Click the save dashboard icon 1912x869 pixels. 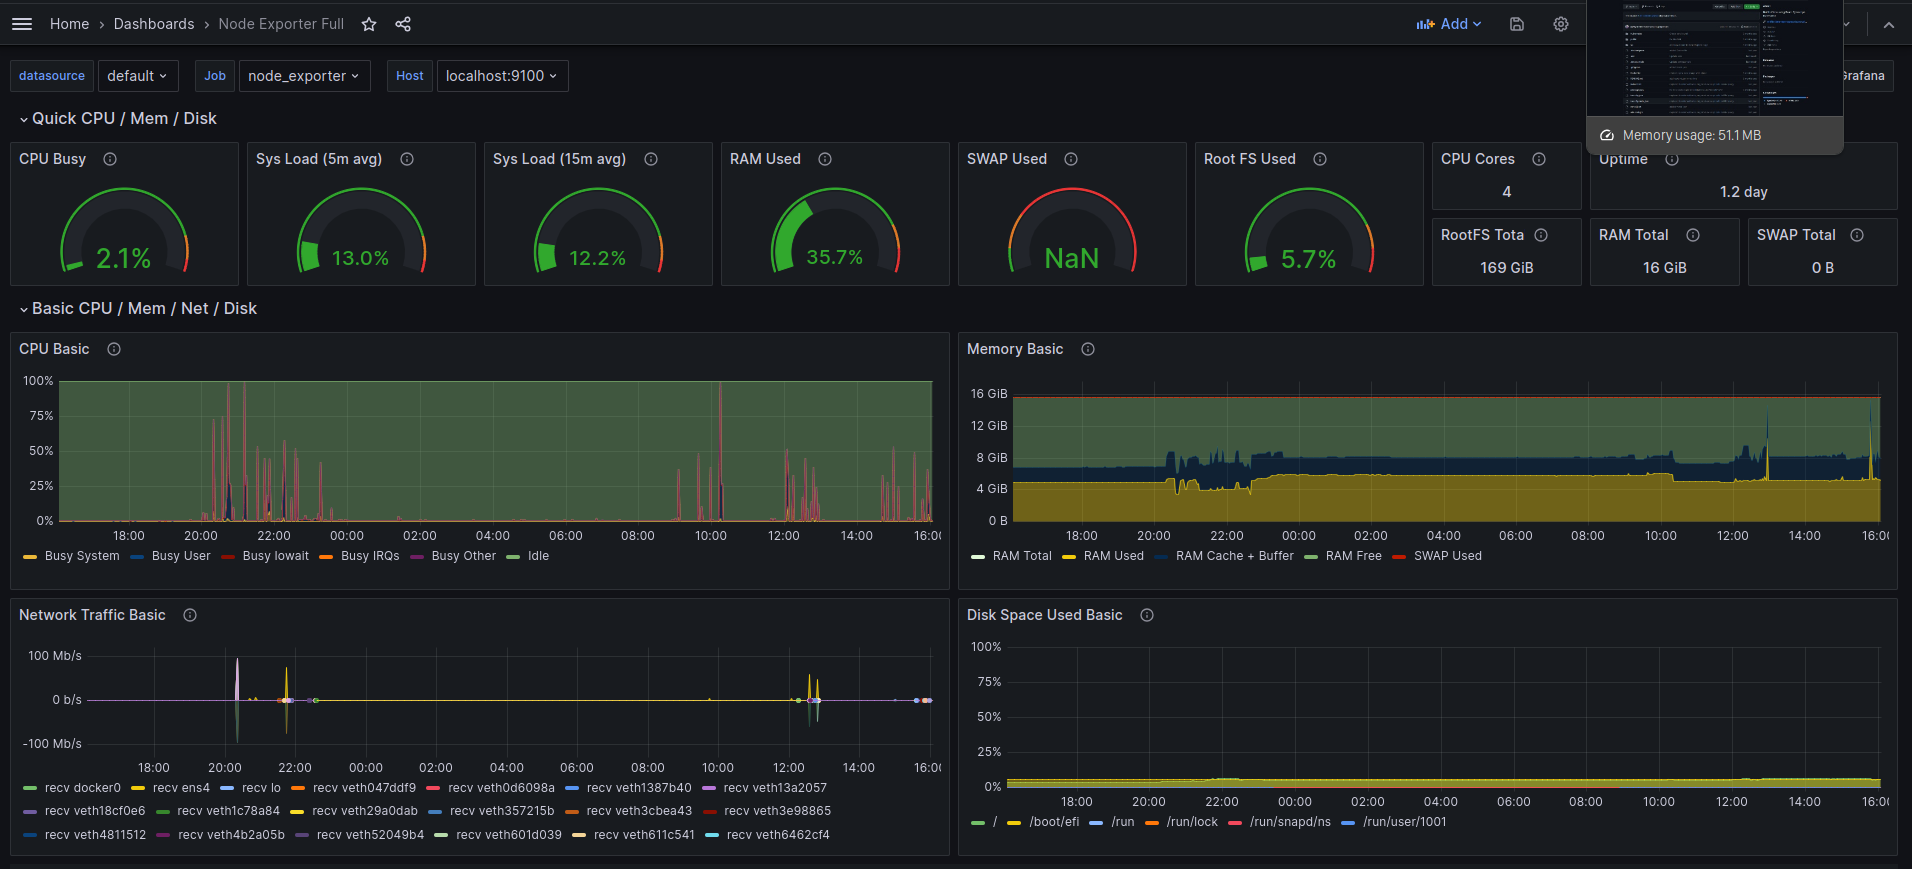pyautogui.click(x=1517, y=24)
